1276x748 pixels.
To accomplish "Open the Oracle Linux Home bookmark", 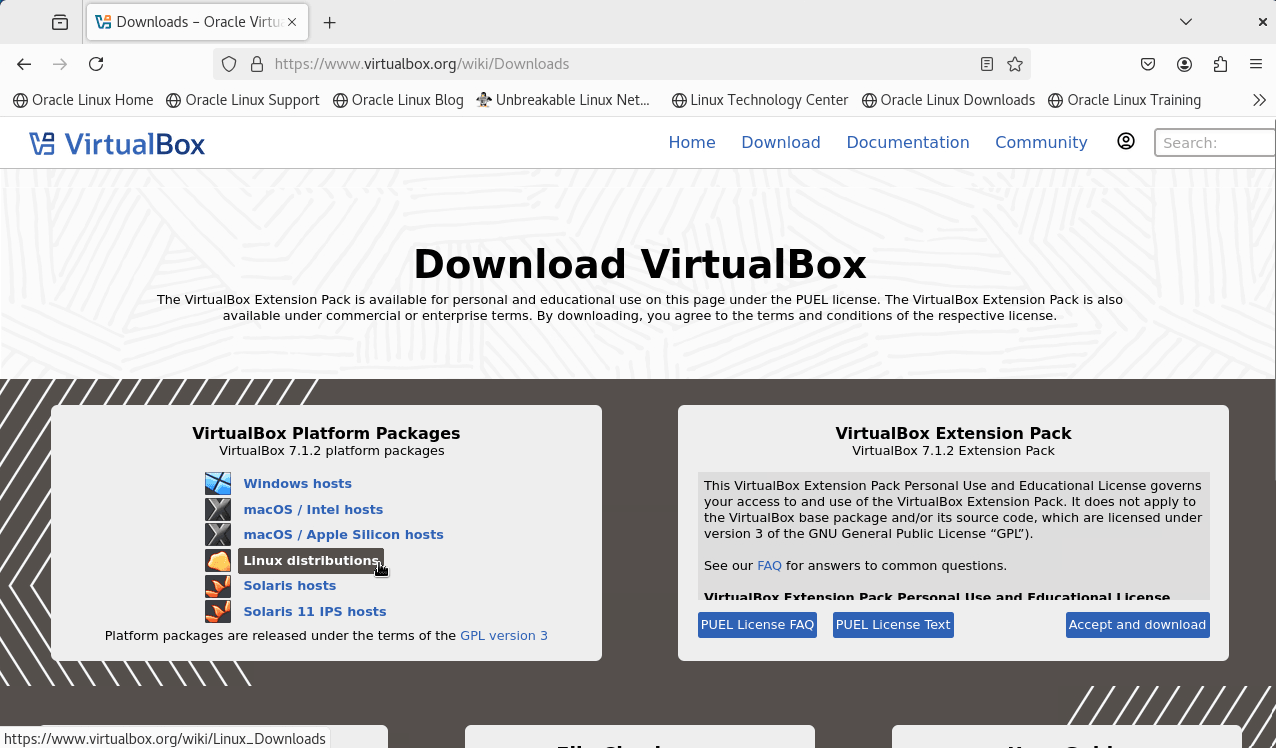I will click(x=83, y=100).
